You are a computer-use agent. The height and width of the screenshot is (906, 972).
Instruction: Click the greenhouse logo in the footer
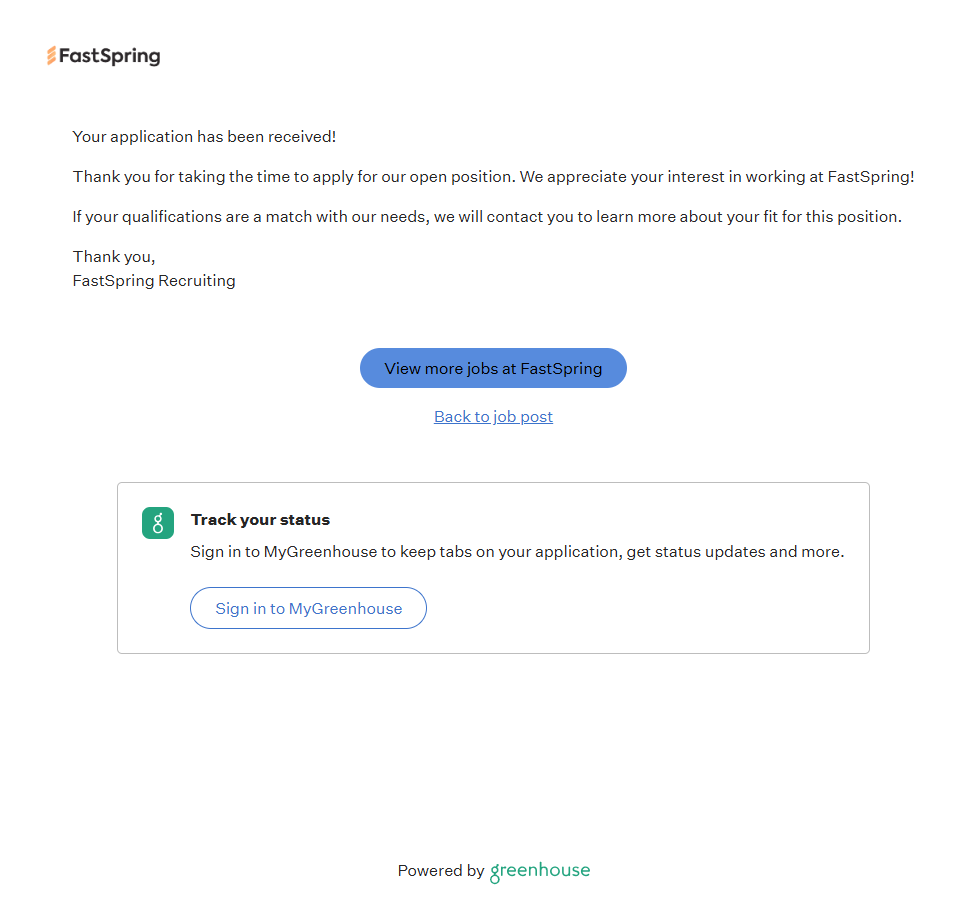tap(540, 871)
